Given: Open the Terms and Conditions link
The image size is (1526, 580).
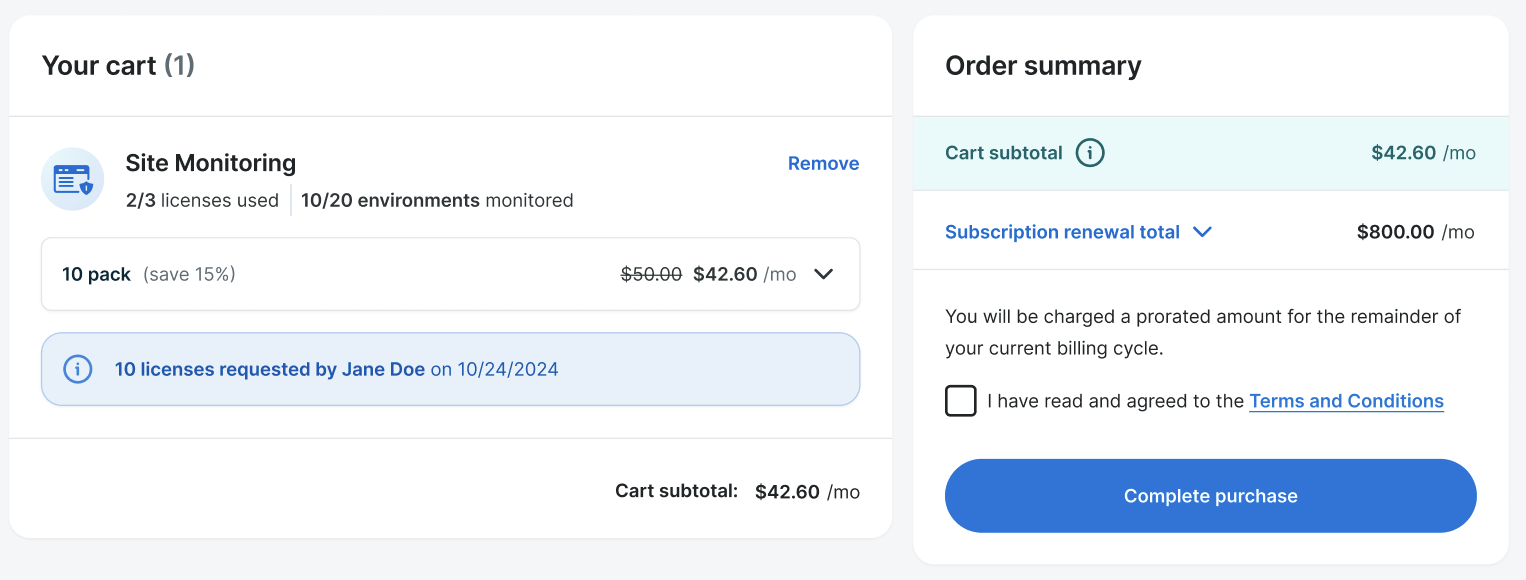Looking at the screenshot, I should point(1346,401).
